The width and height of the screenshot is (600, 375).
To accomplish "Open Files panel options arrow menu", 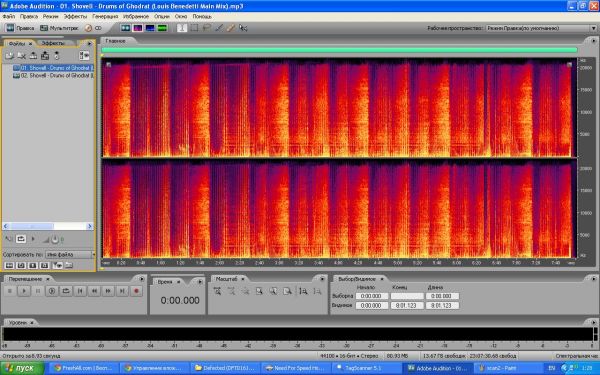I will [90, 44].
